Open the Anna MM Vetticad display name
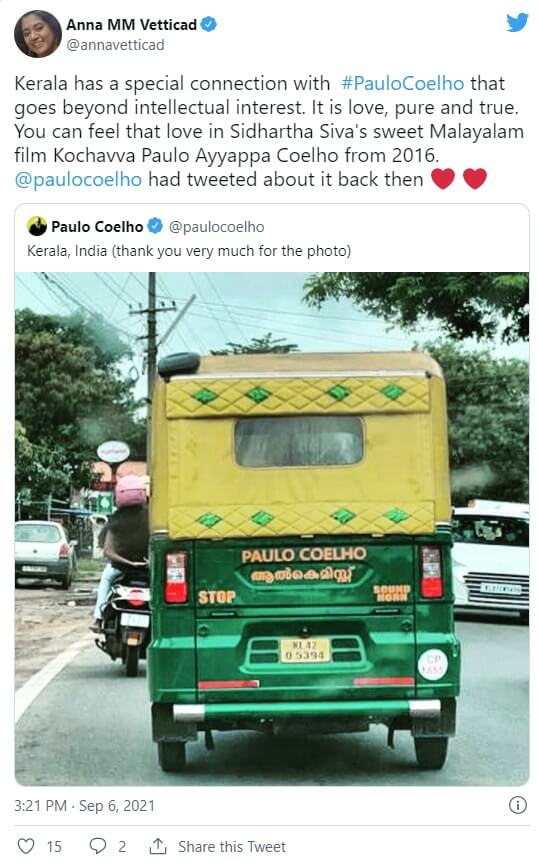Image resolution: width=540 pixels, height=861 pixels. 131,25
